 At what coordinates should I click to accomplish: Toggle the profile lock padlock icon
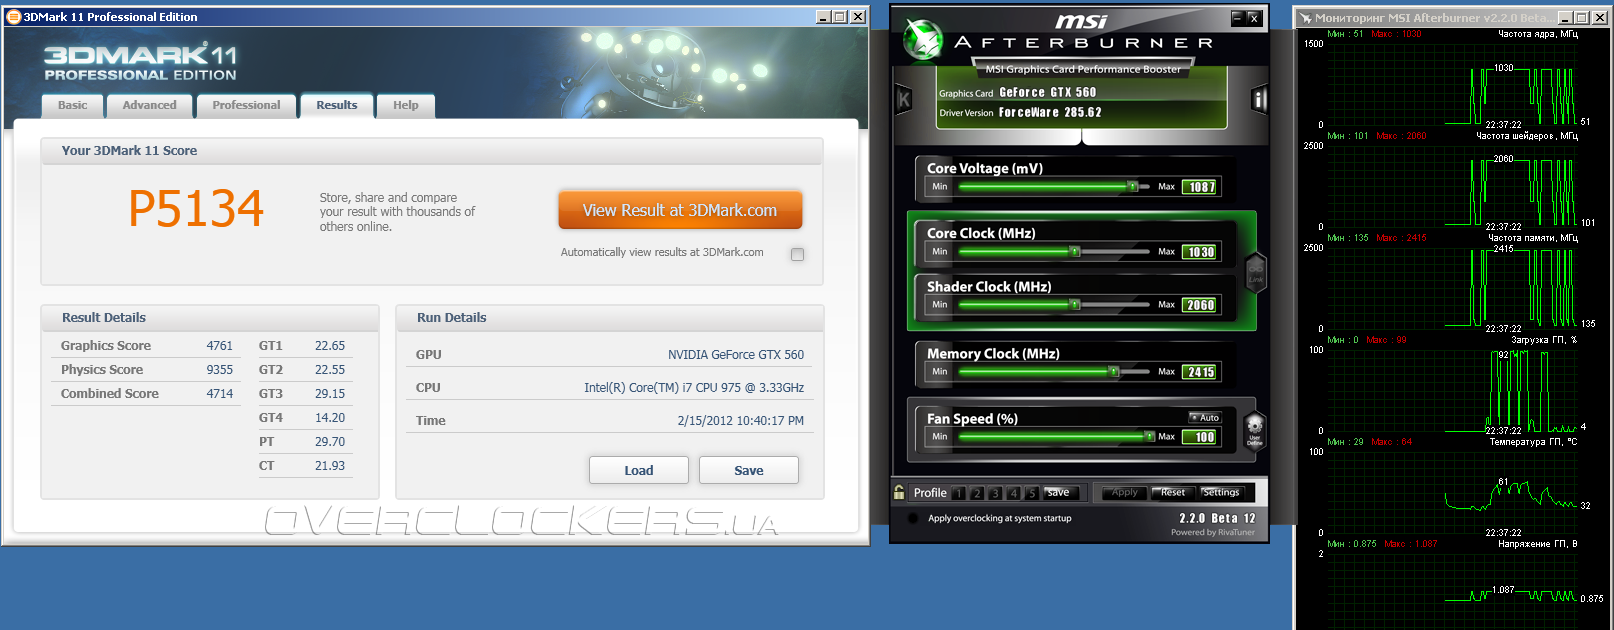click(x=899, y=492)
